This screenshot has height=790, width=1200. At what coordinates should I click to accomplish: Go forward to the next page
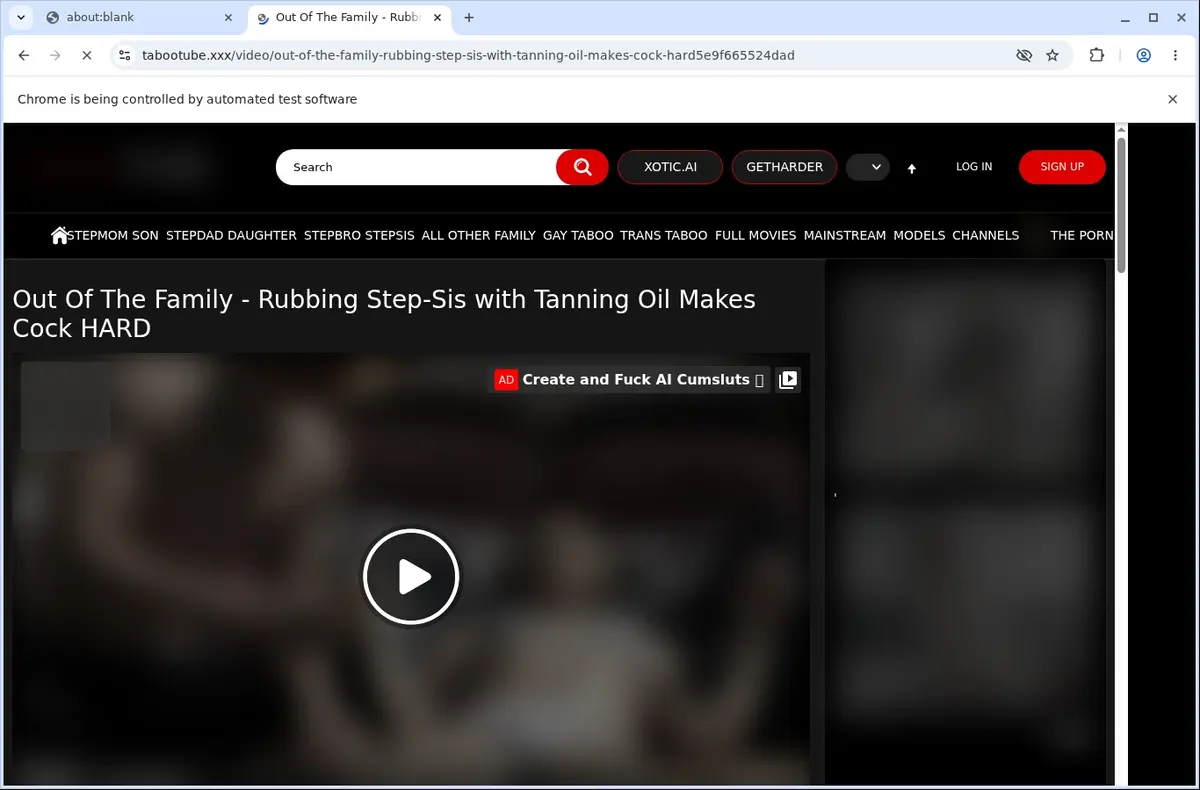point(55,56)
